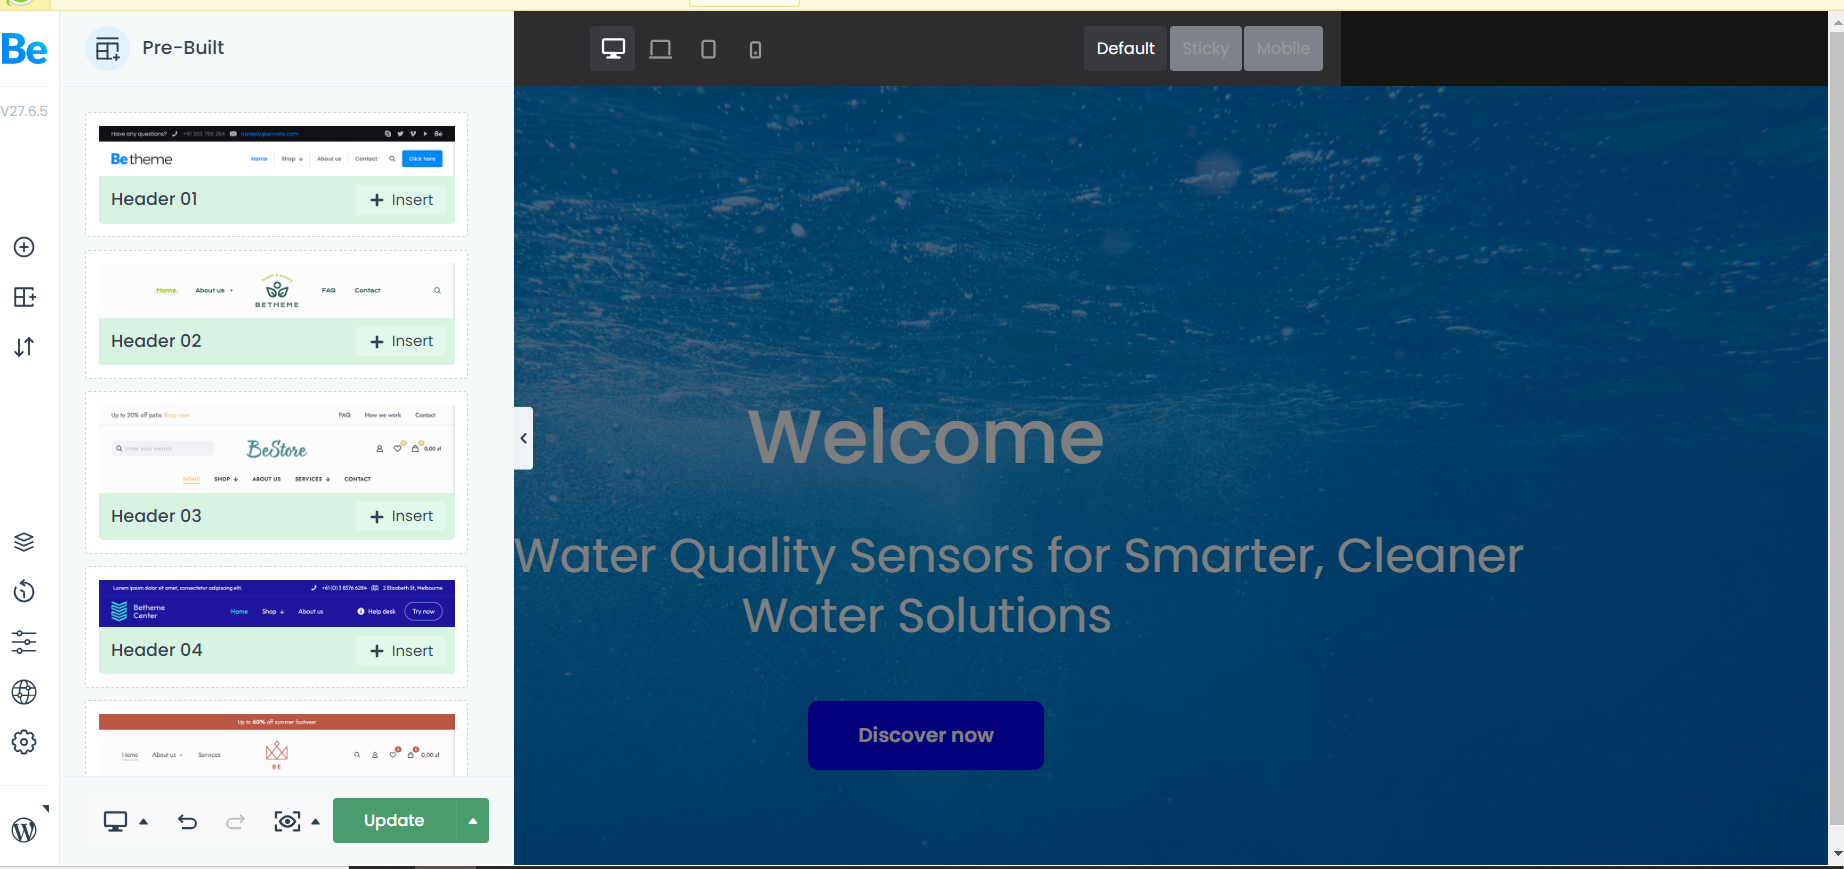Open the settings gear icon
Image resolution: width=1844 pixels, height=869 pixels.
pos(24,742)
